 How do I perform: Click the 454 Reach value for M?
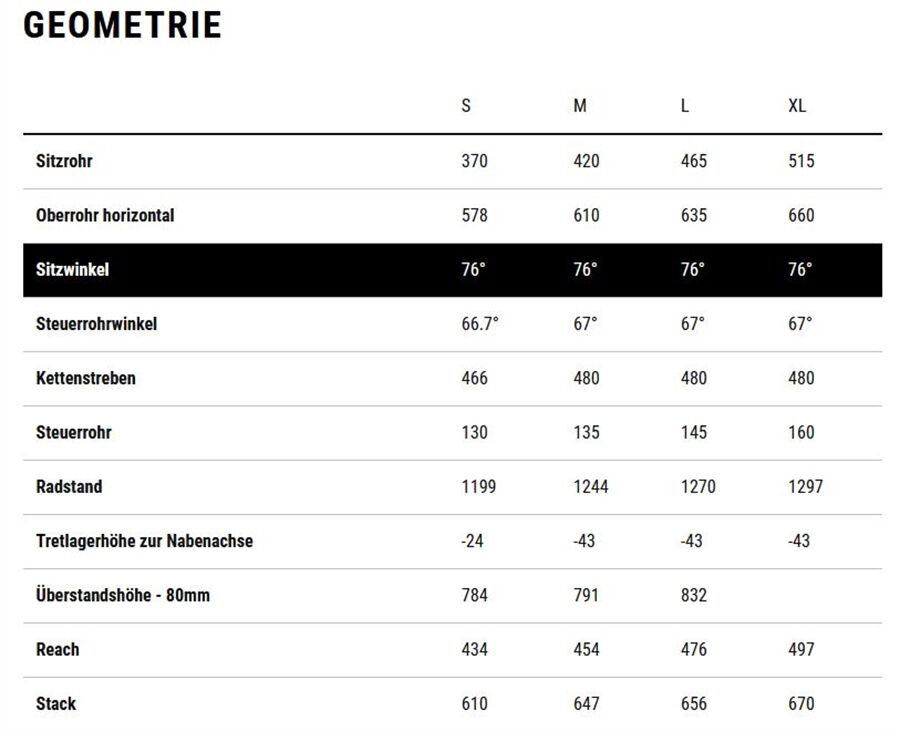(587, 650)
